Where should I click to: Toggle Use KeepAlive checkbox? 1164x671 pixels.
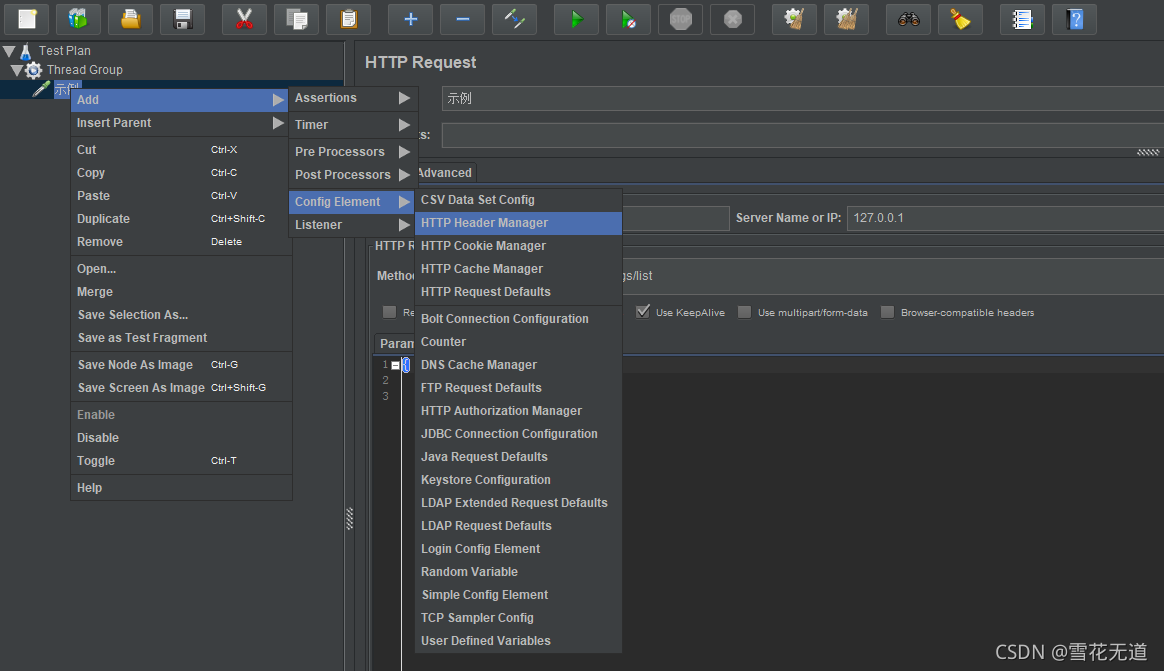643,312
